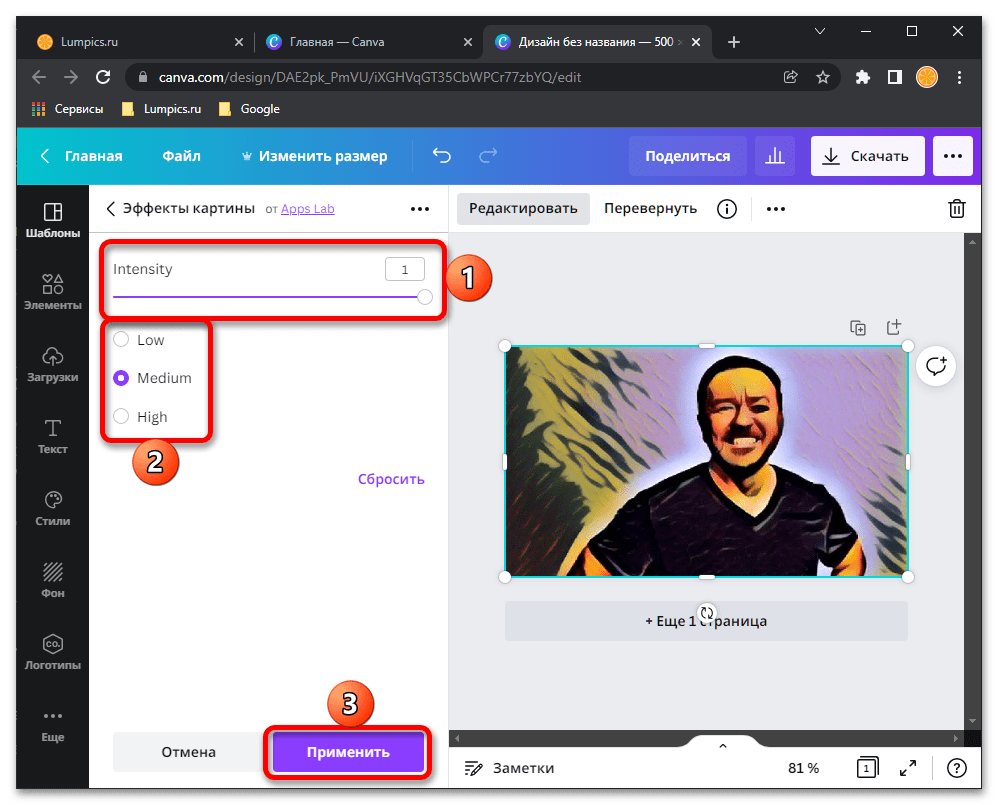
Task: Click the Скачать download button
Action: pos(868,156)
